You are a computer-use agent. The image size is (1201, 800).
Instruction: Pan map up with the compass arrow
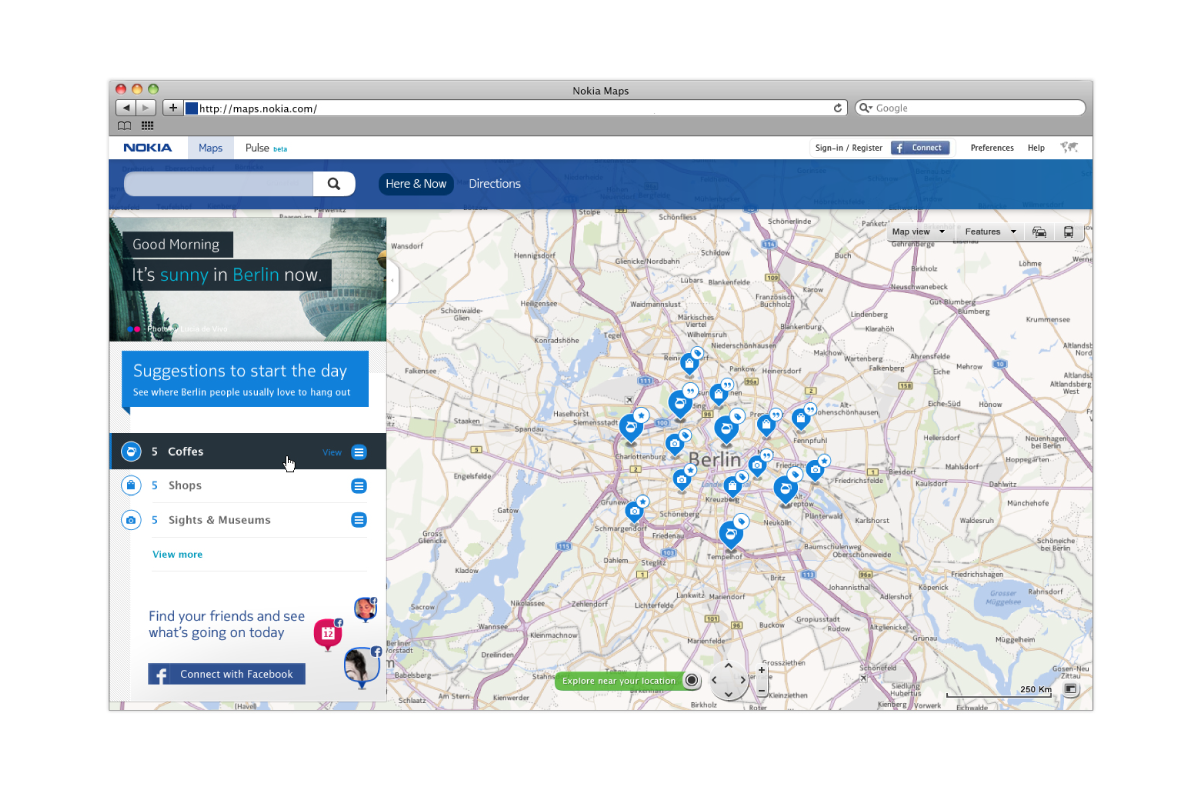click(x=728, y=665)
